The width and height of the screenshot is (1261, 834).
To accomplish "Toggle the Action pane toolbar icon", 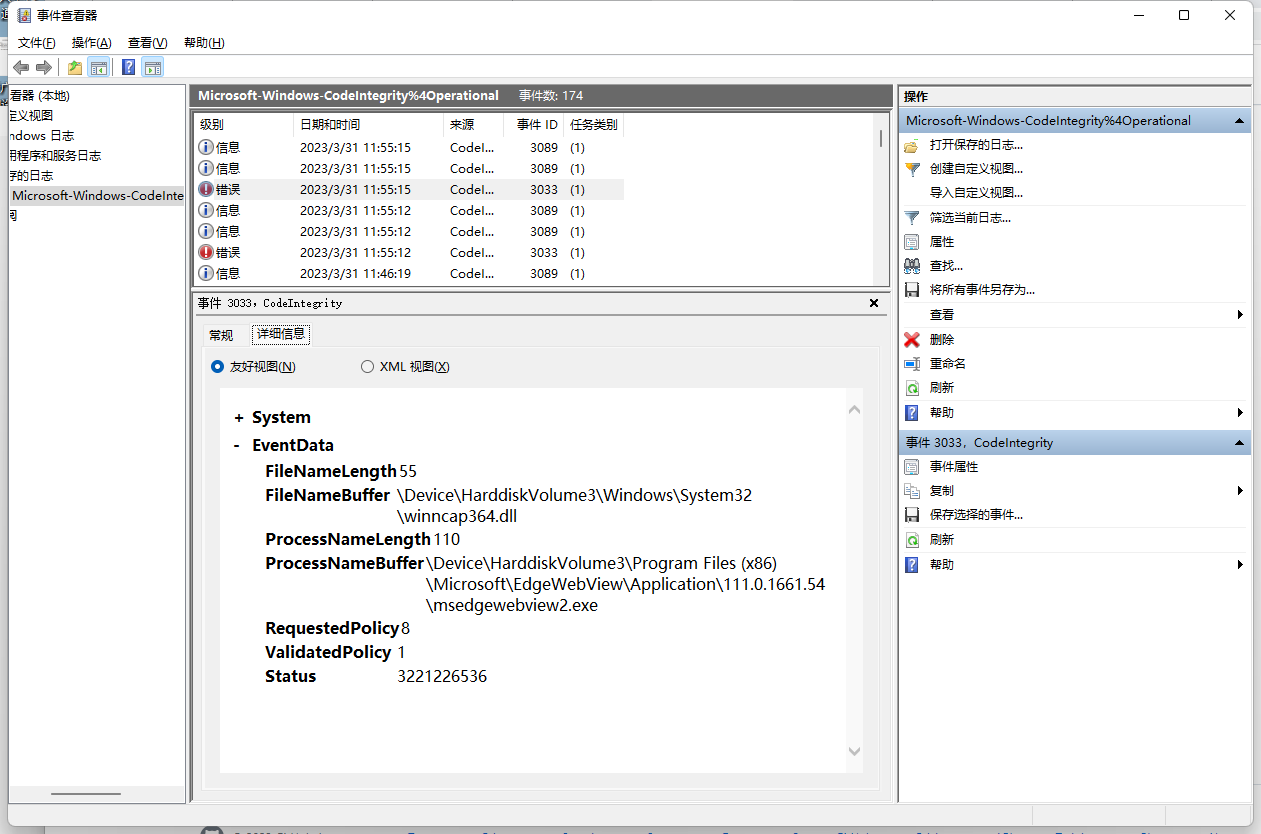I will point(152,67).
